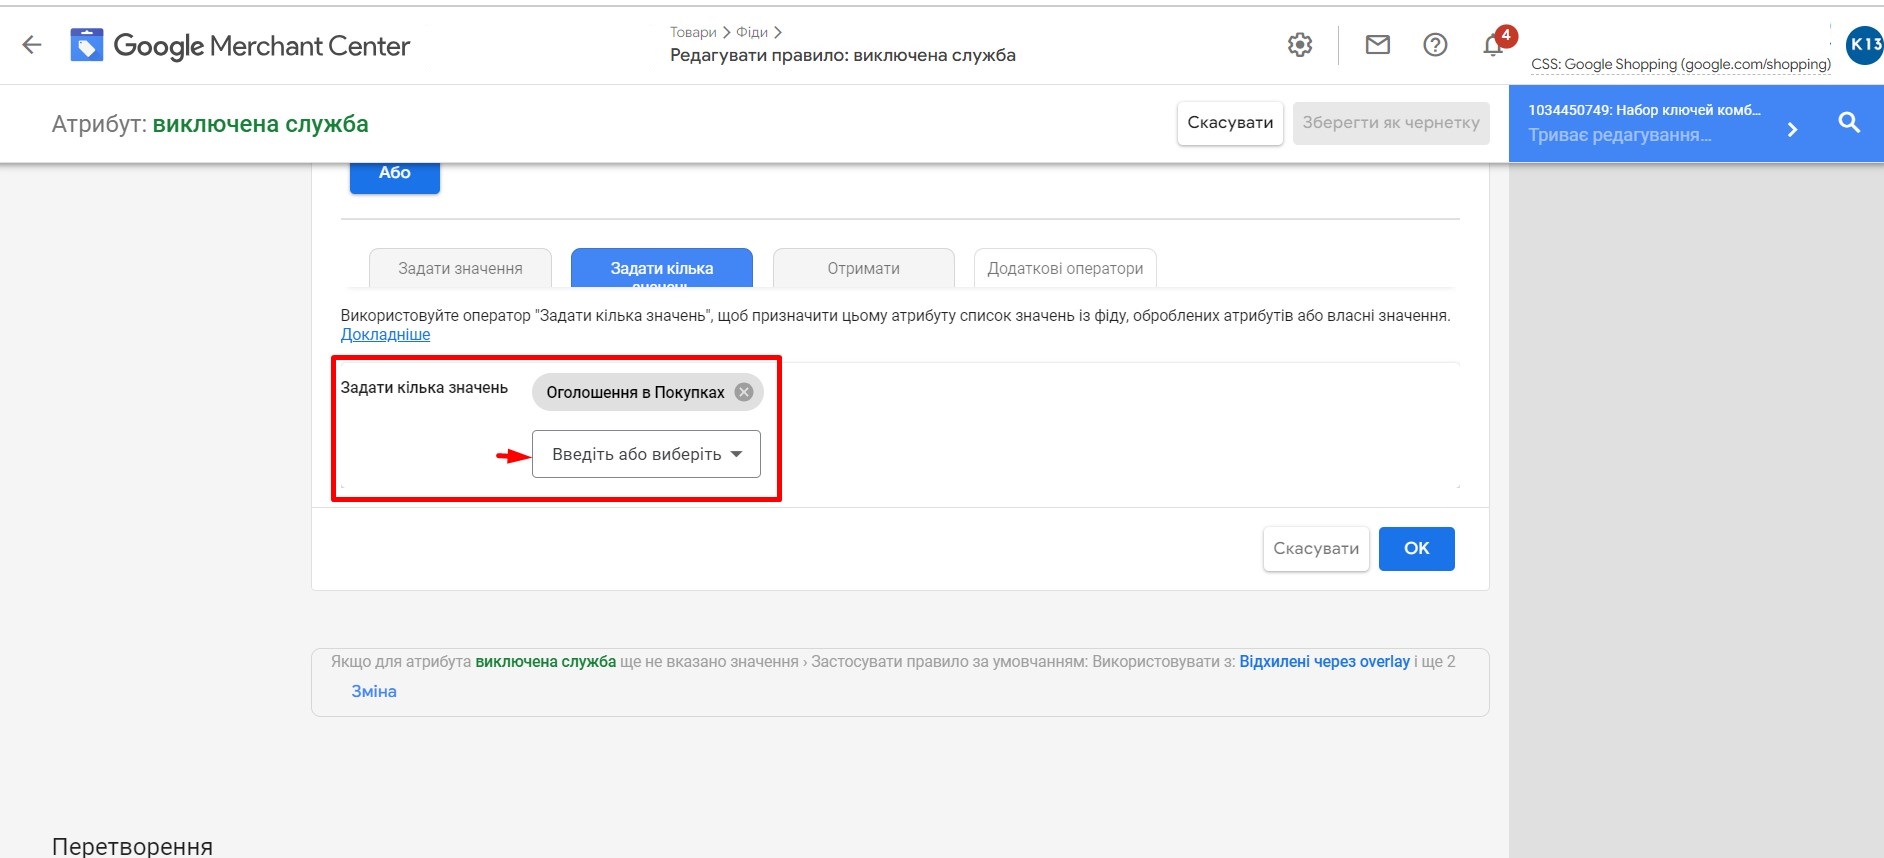This screenshot has height=858, width=1884.
Task: Open 'Відхилені через overlay' link
Action: tap(1325, 662)
